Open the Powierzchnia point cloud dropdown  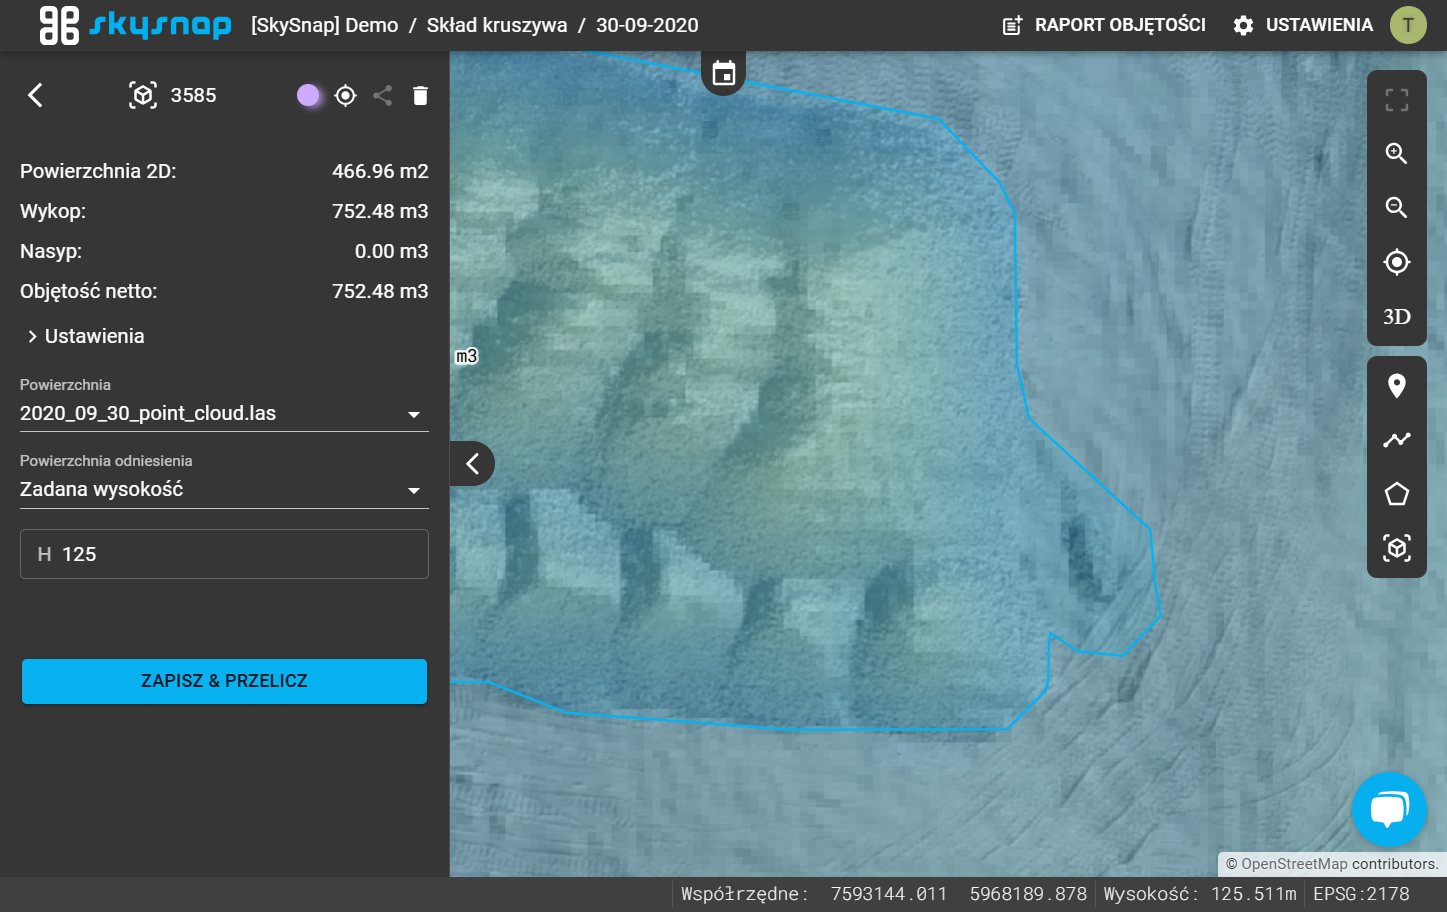point(224,414)
